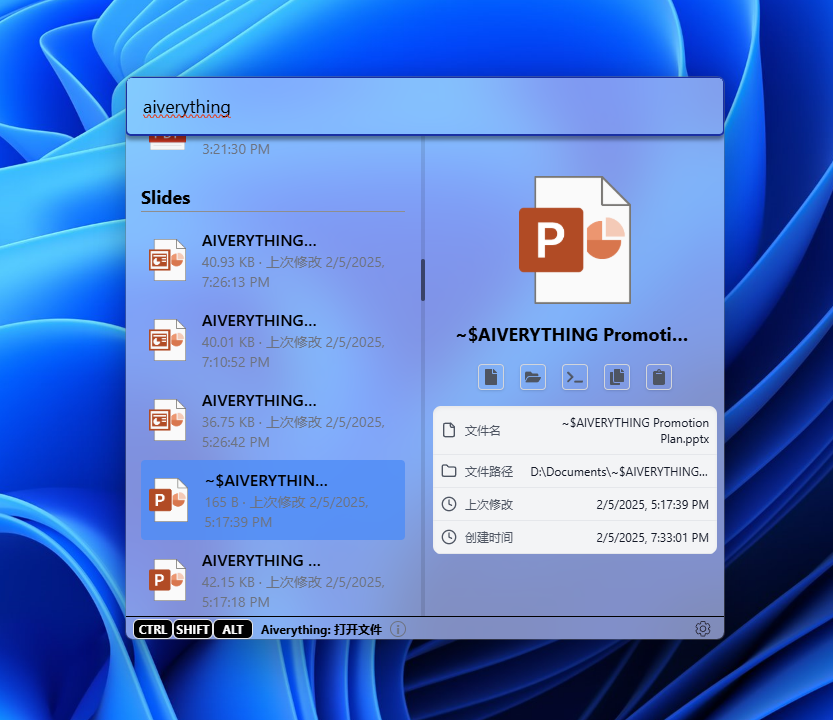
Task: Click the search field containing aiverything
Action: click(x=425, y=107)
